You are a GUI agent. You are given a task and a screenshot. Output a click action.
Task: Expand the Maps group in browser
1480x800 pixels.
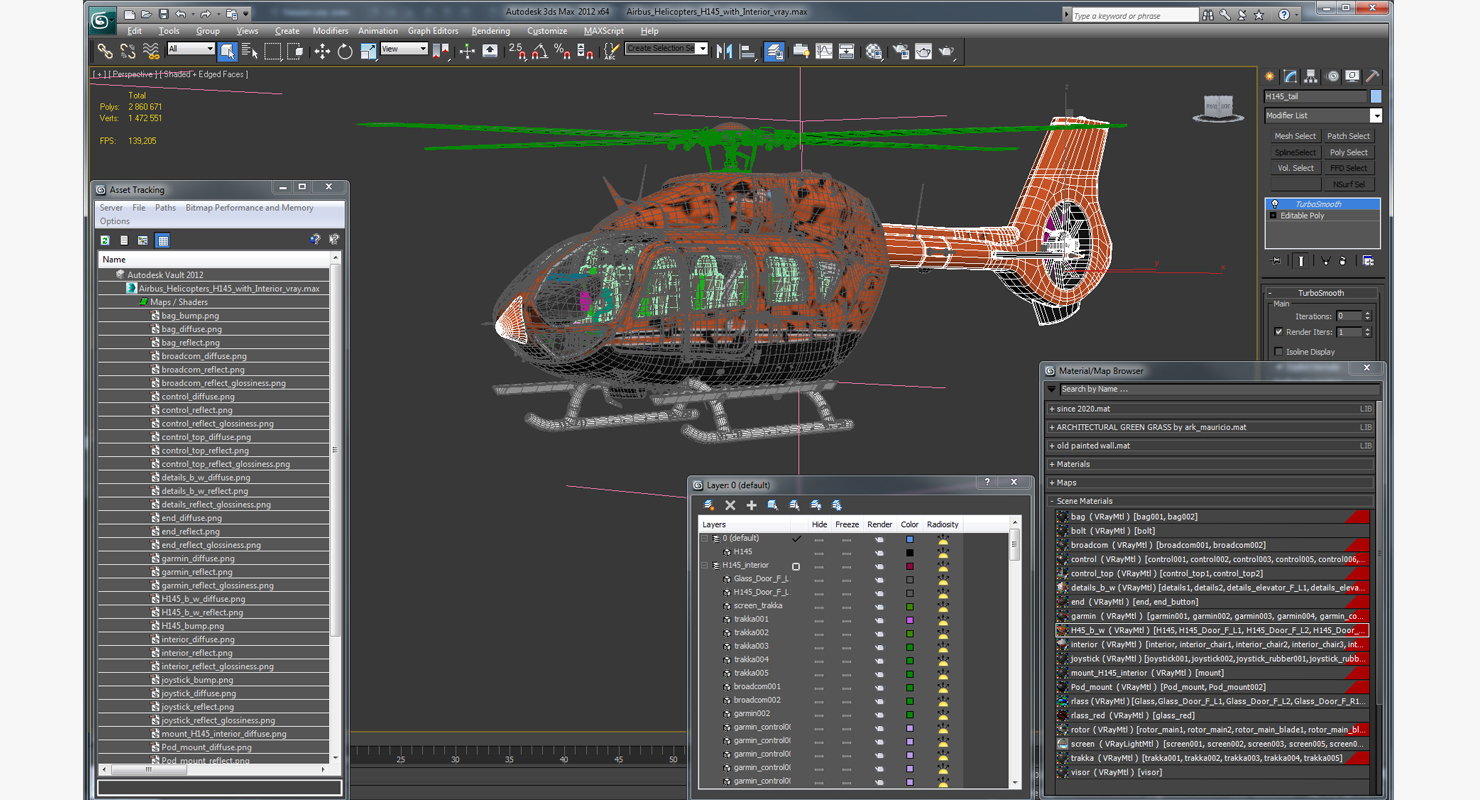coord(1052,483)
